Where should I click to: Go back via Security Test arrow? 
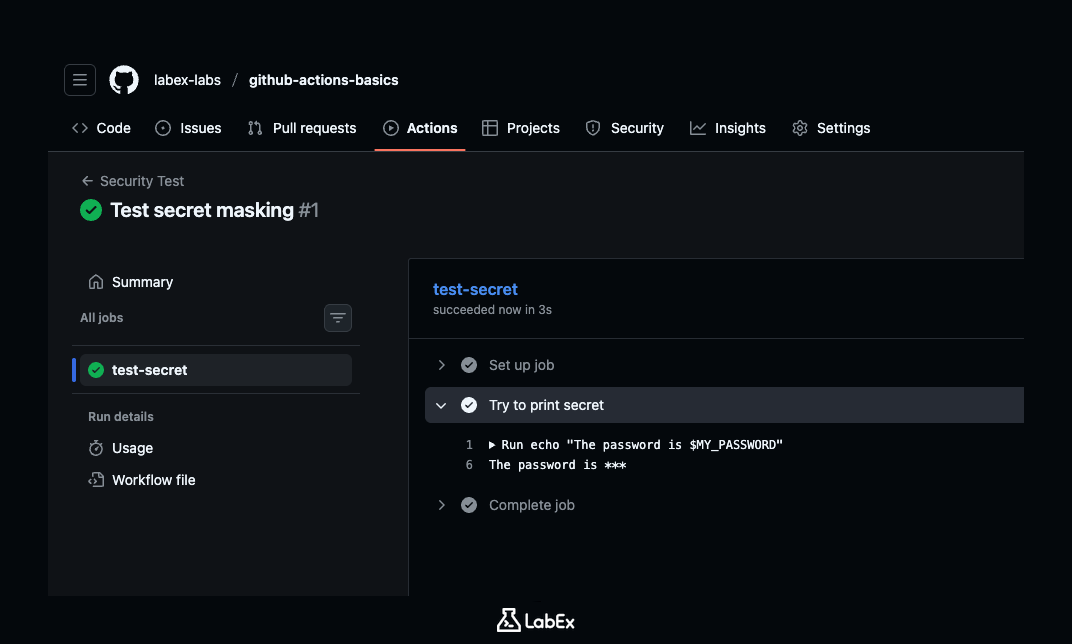(x=87, y=181)
